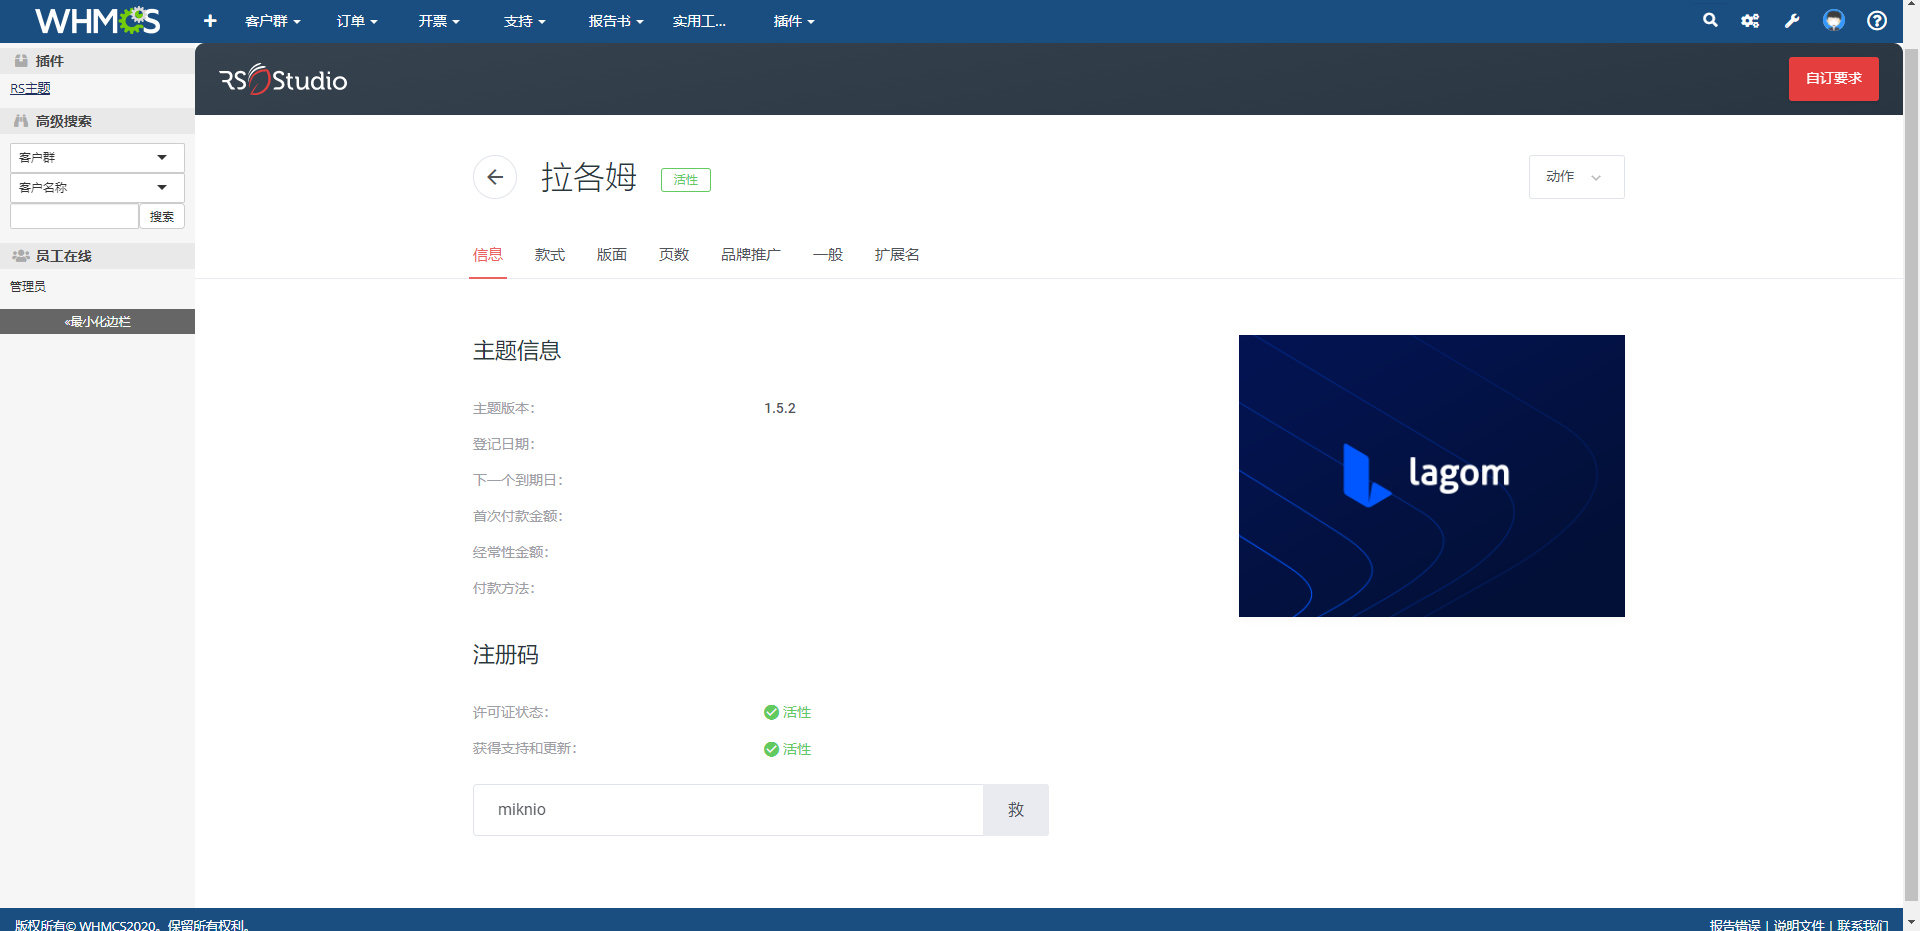The width and height of the screenshot is (1920, 931).
Task: Click the admin avatar icon in navbar
Action: 1834,20
